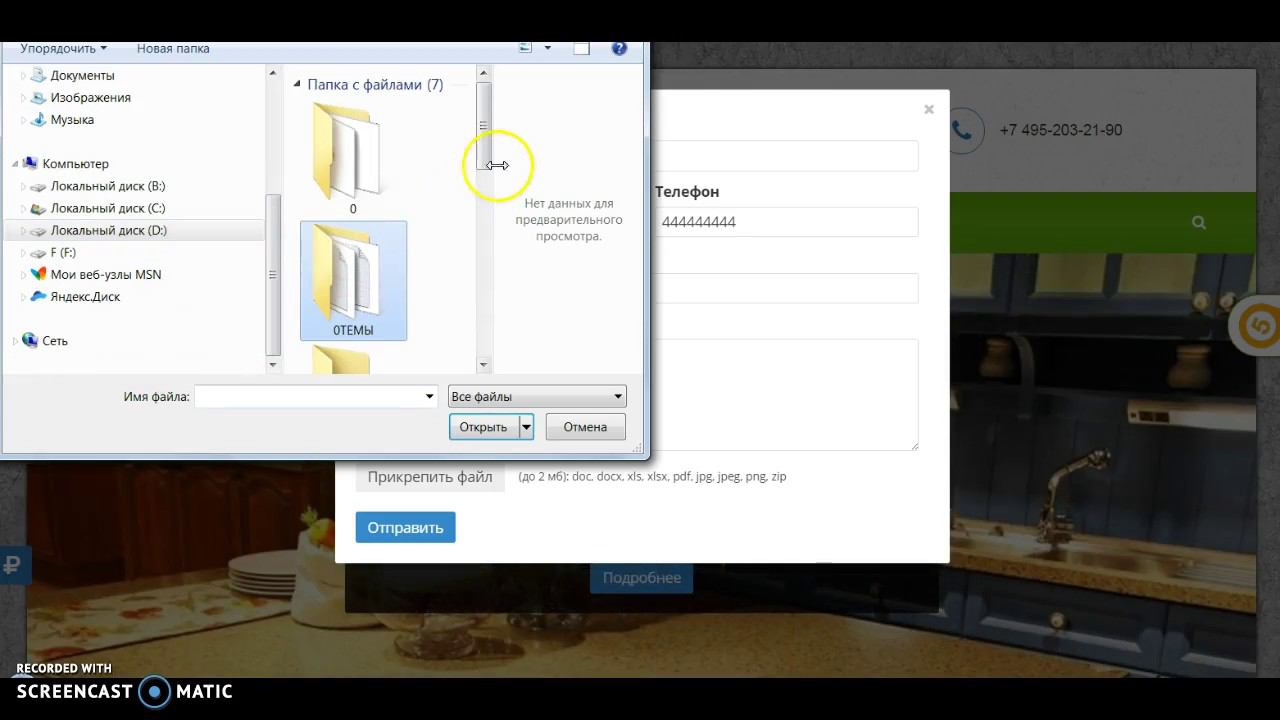Viewport: 1280px width, 720px height.
Task: Click the MSN butterfly icon
Action: (38, 274)
